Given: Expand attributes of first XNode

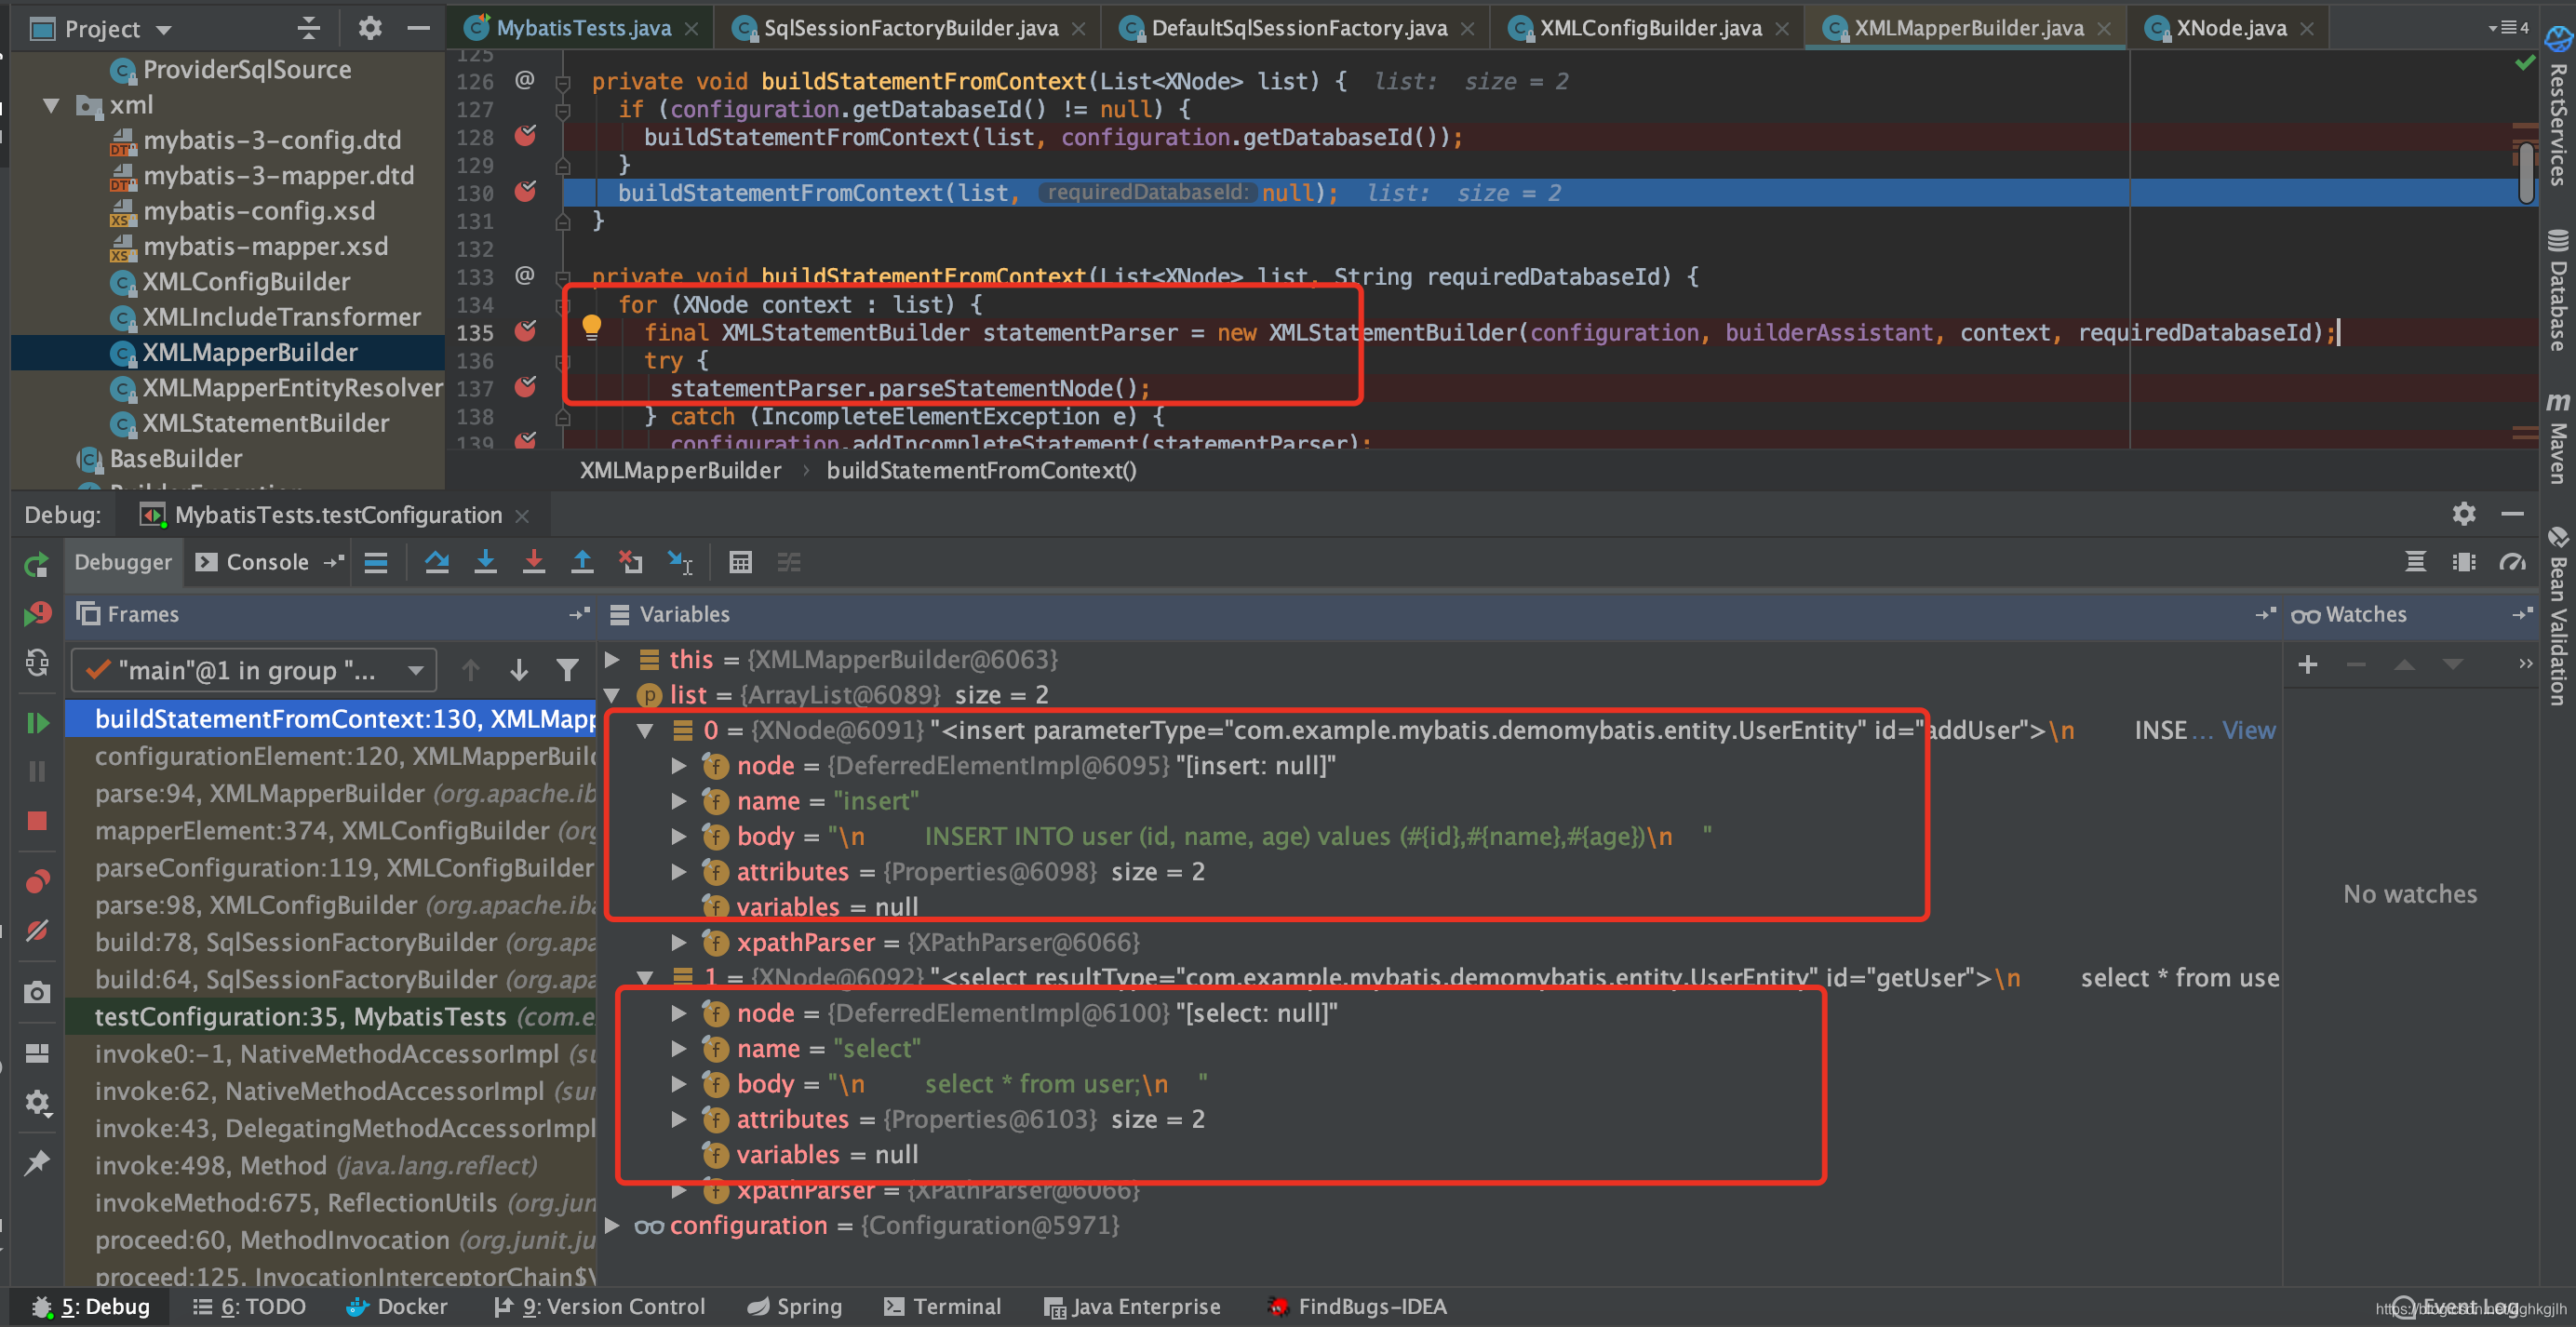Looking at the screenshot, I should (679, 872).
